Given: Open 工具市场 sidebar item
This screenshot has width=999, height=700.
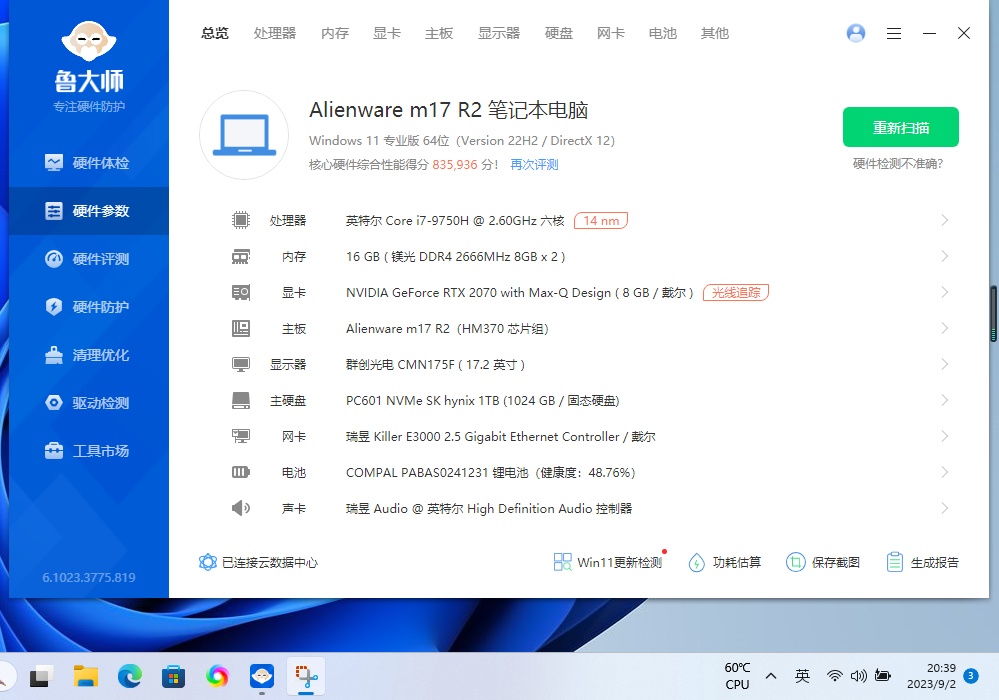Looking at the screenshot, I should [87, 451].
